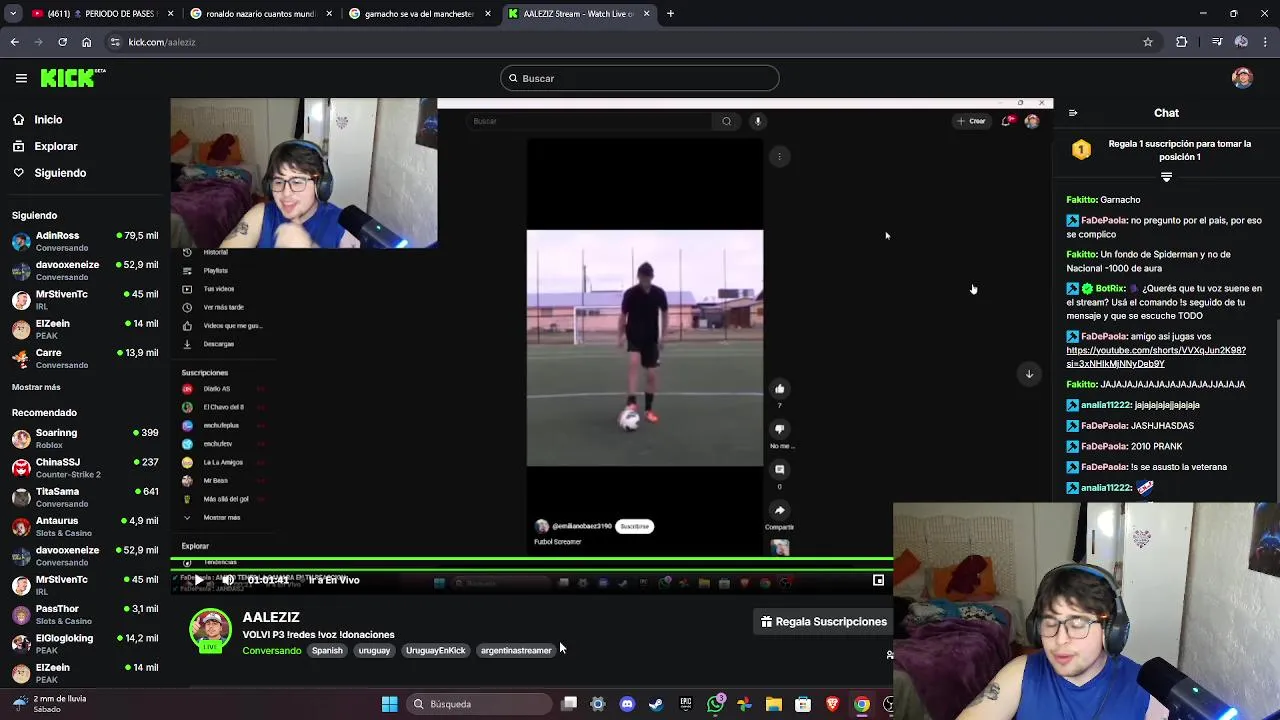The height and width of the screenshot is (720, 1280).
Task: Go back in browser
Action: pos(14,42)
